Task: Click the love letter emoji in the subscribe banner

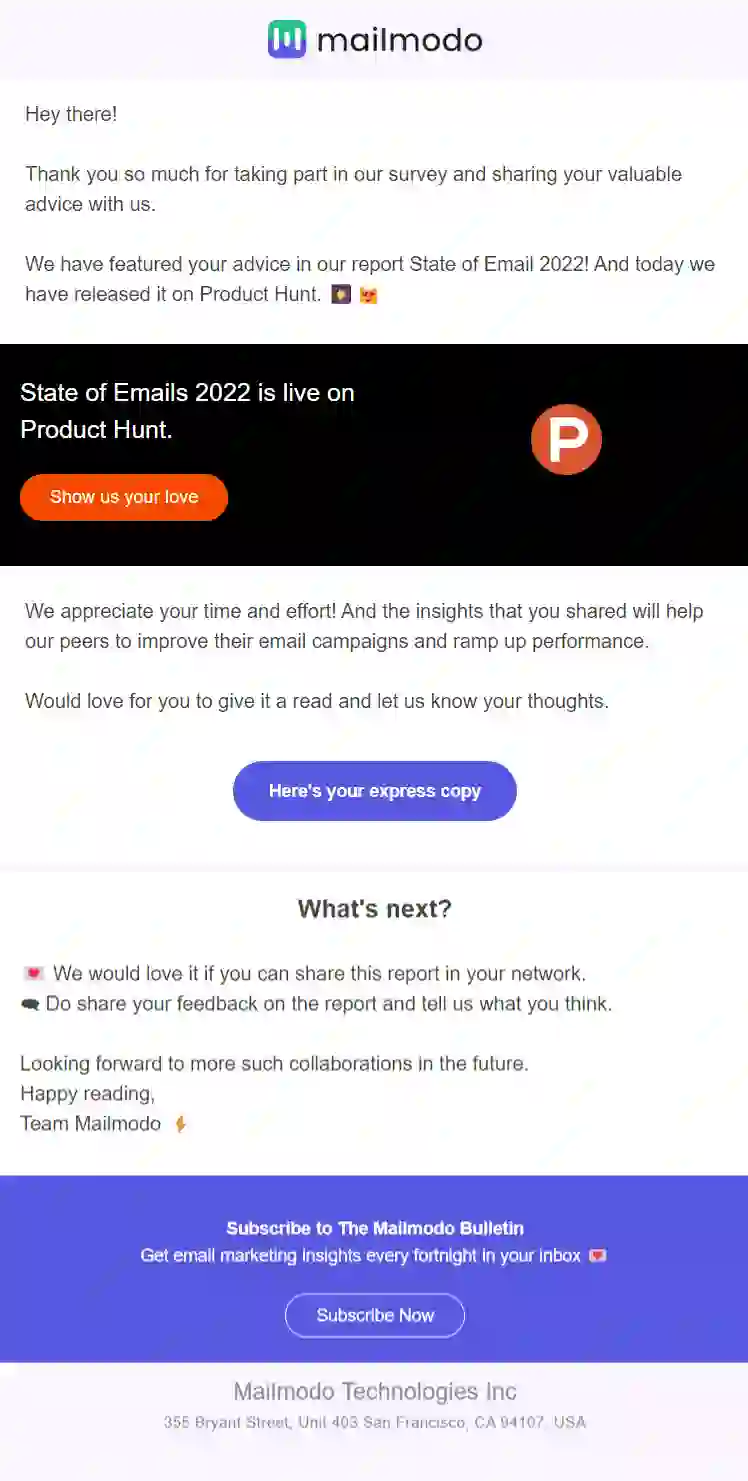Action: tap(597, 1255)
